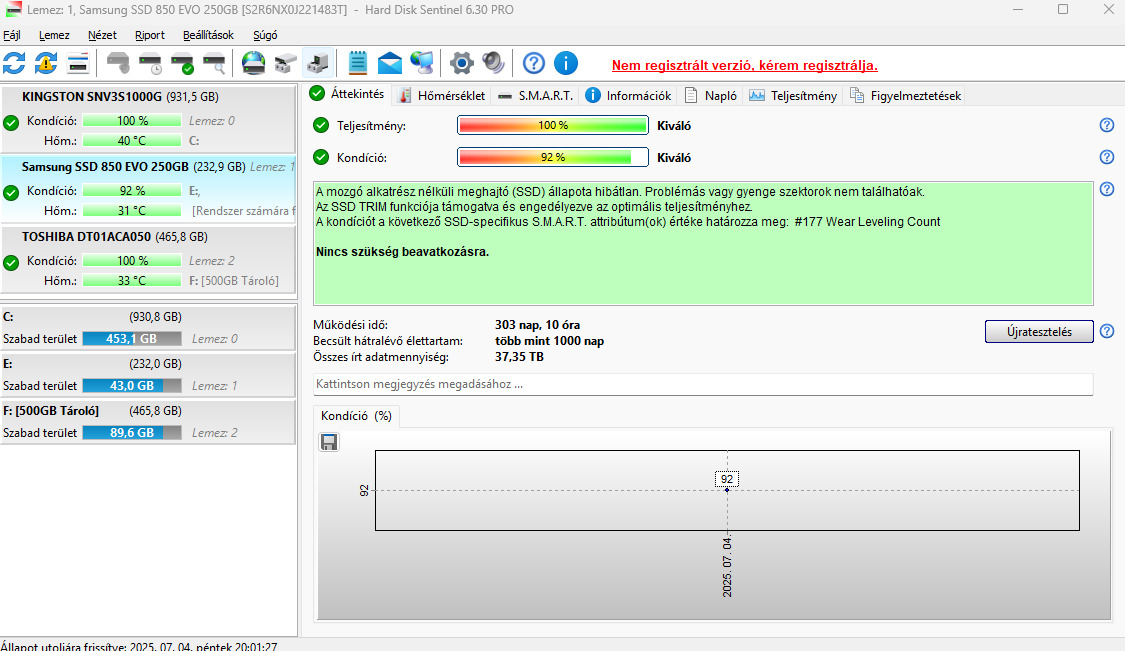Switch to the second Teljesítmény tab with chart icon
1125x651 pixels.
794,95
